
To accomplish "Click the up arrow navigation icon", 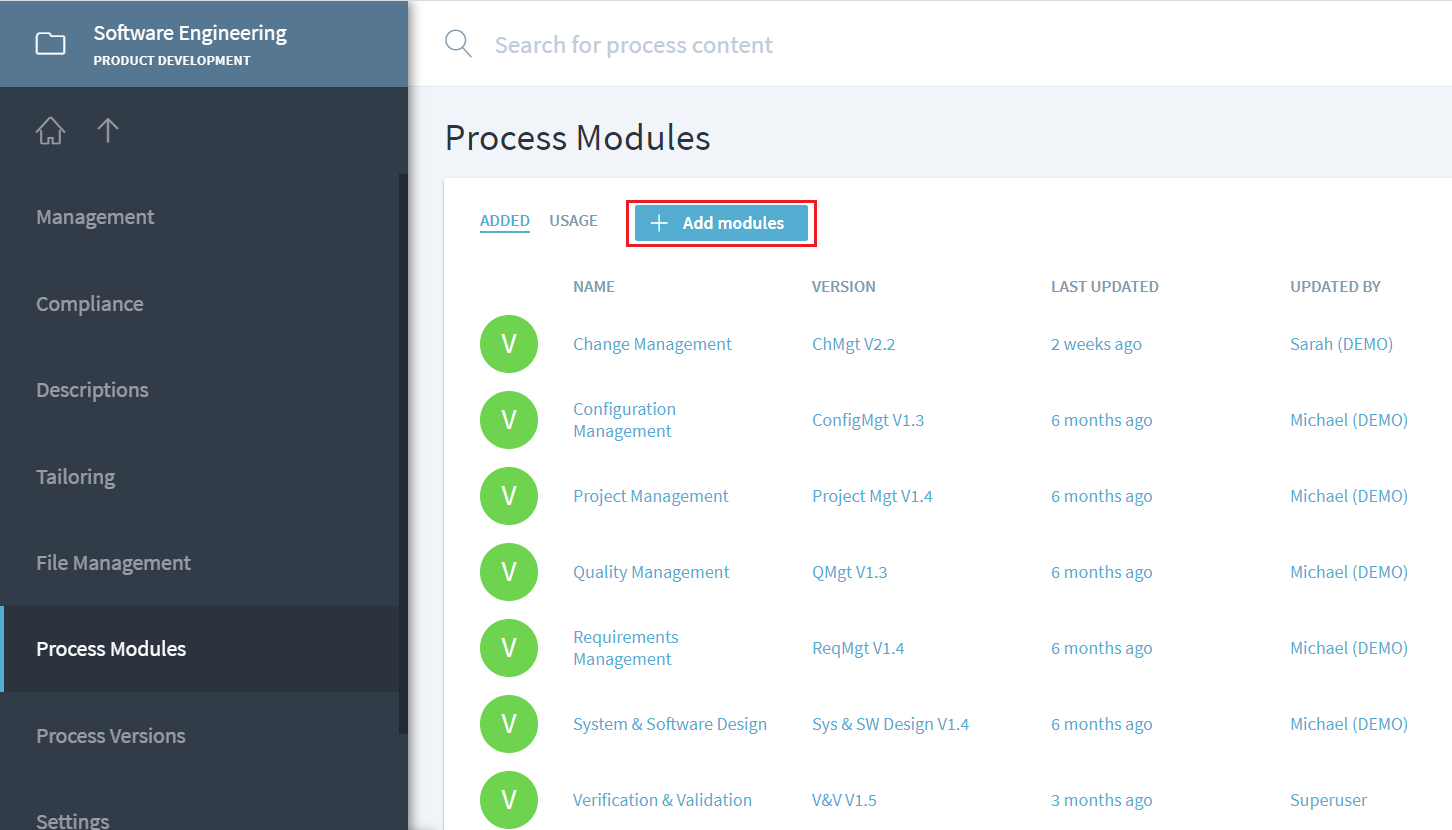I will point(108,131).
